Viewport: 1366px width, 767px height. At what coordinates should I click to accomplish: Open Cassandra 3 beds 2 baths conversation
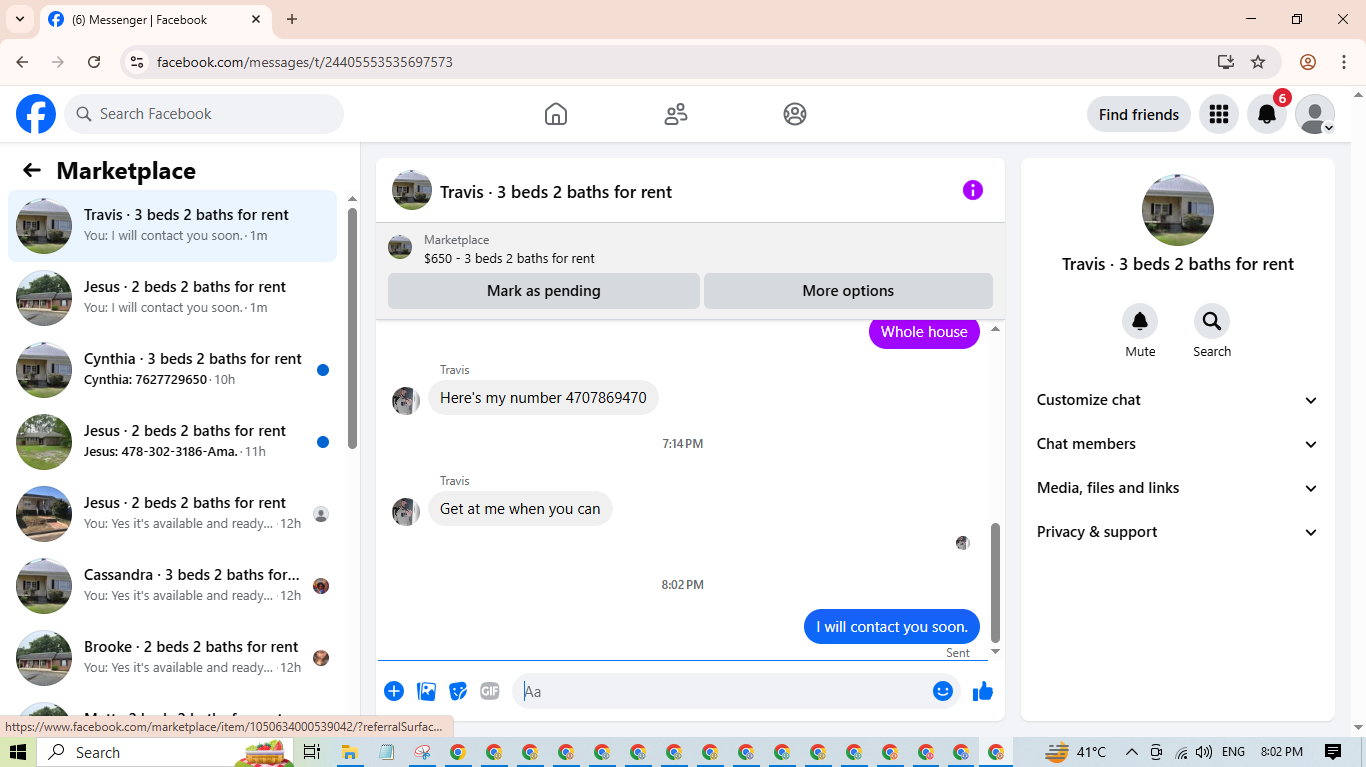tap(172, 586)
